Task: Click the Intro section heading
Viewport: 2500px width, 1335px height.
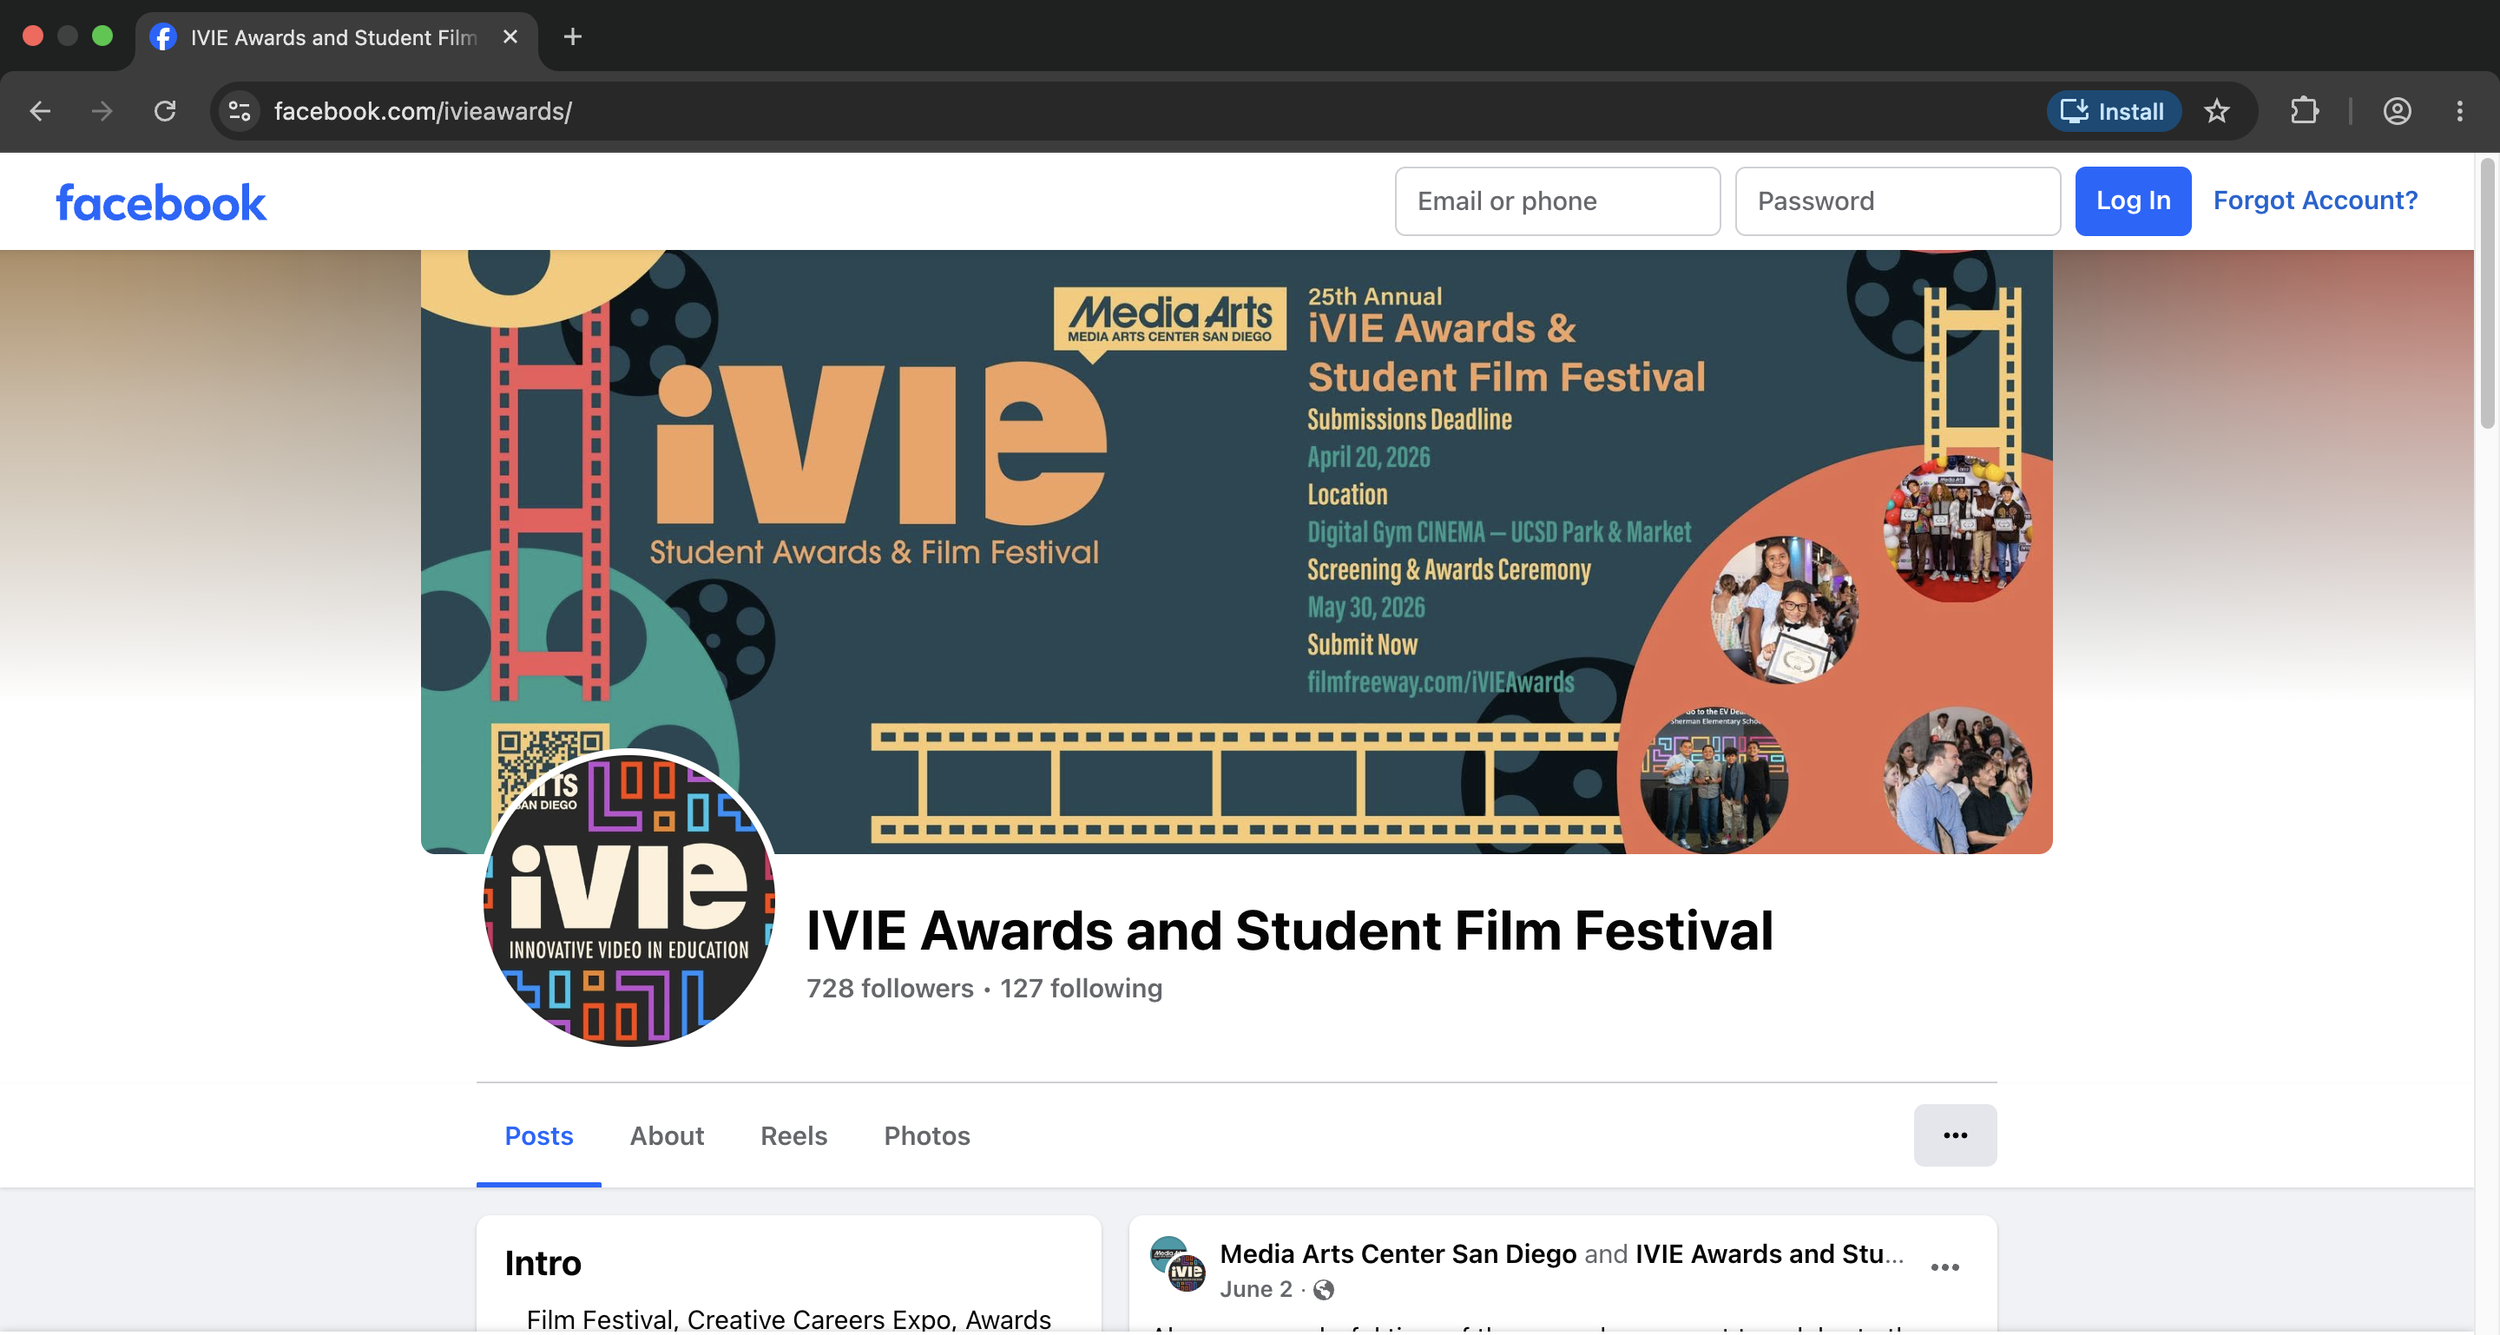Action: (543, 1263)
